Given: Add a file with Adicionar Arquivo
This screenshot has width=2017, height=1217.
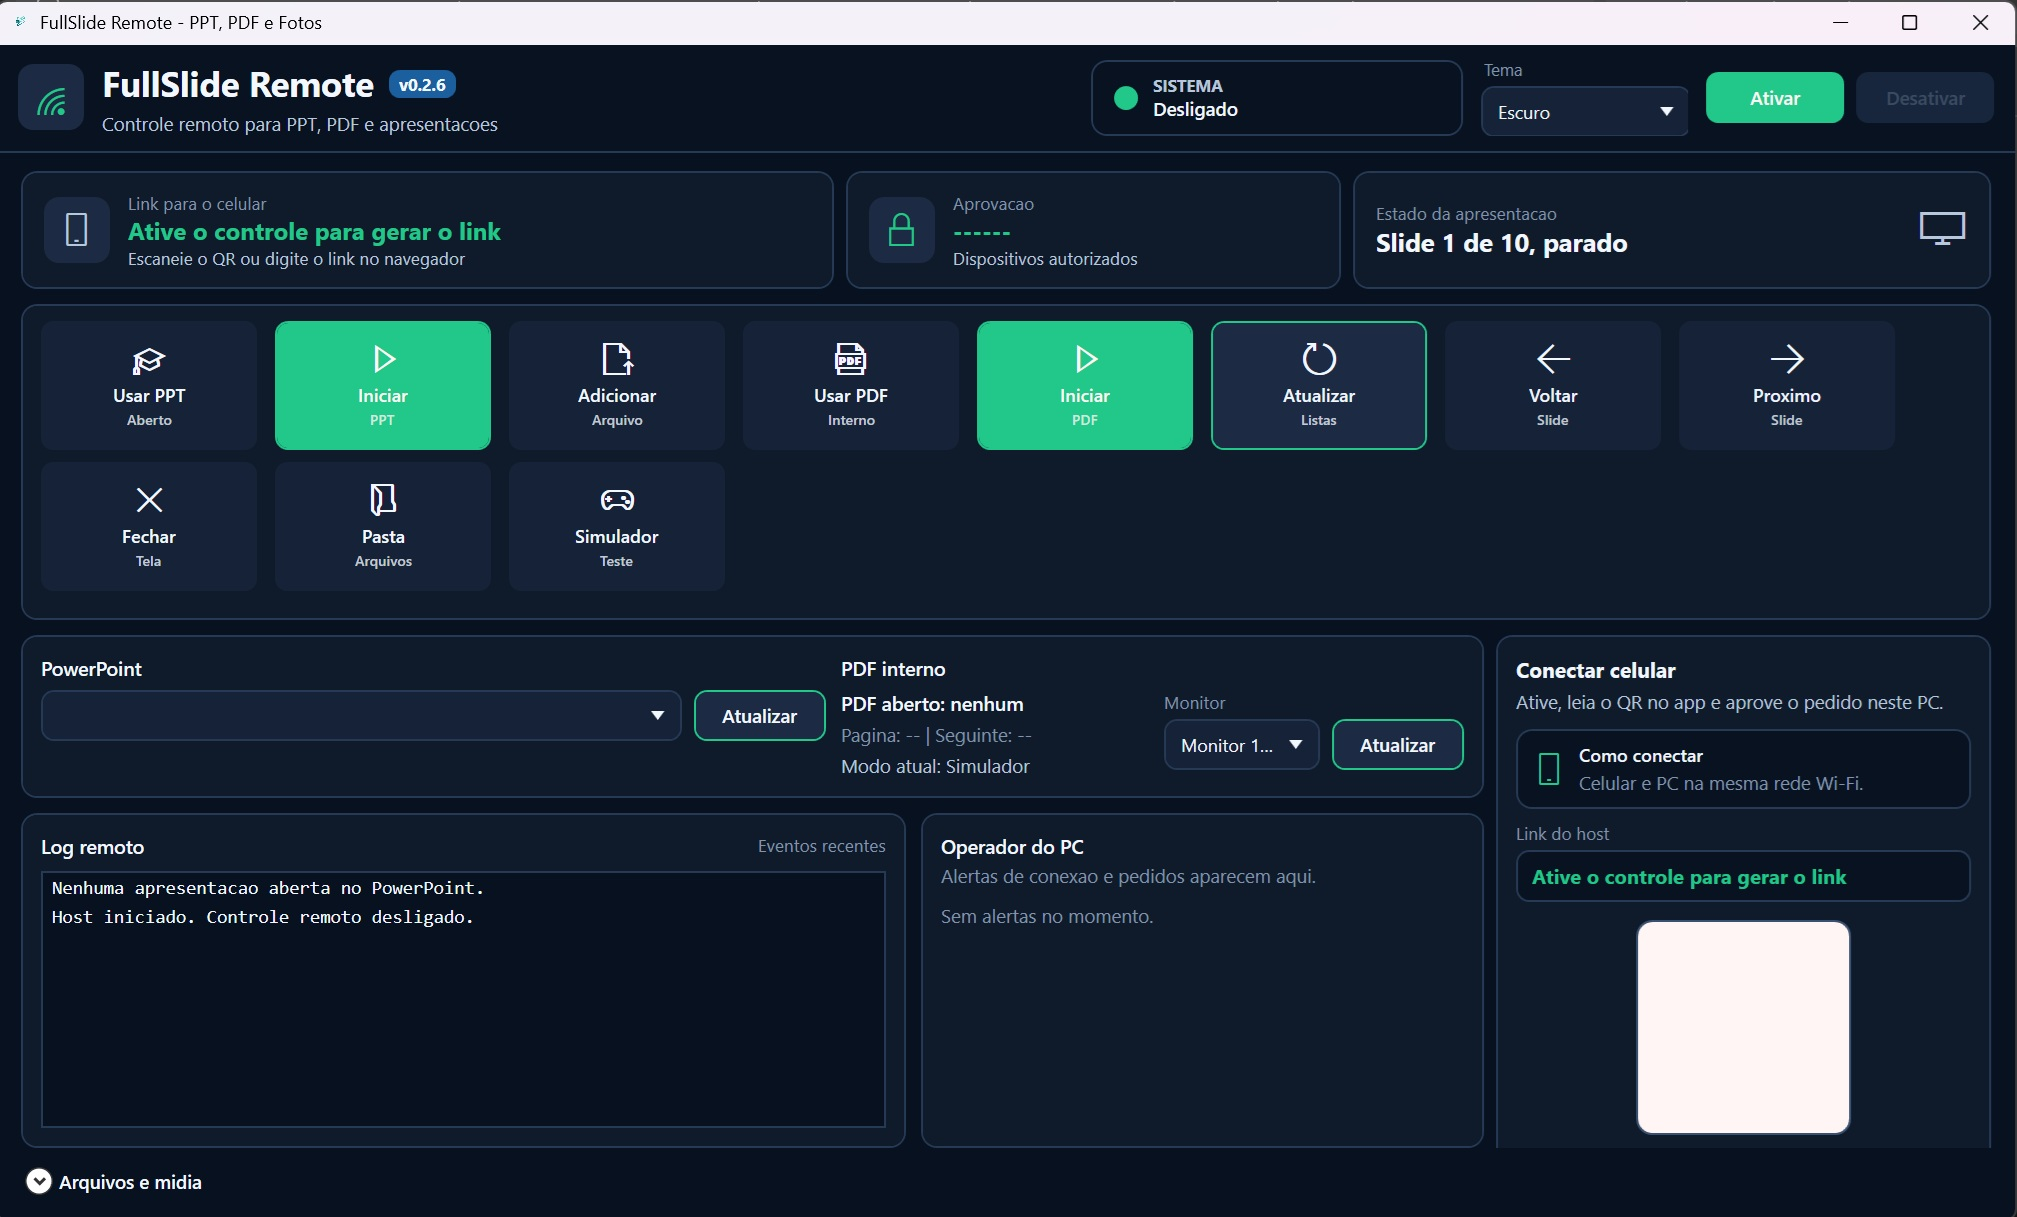Looking at the screenshot, I should point(617,385).
